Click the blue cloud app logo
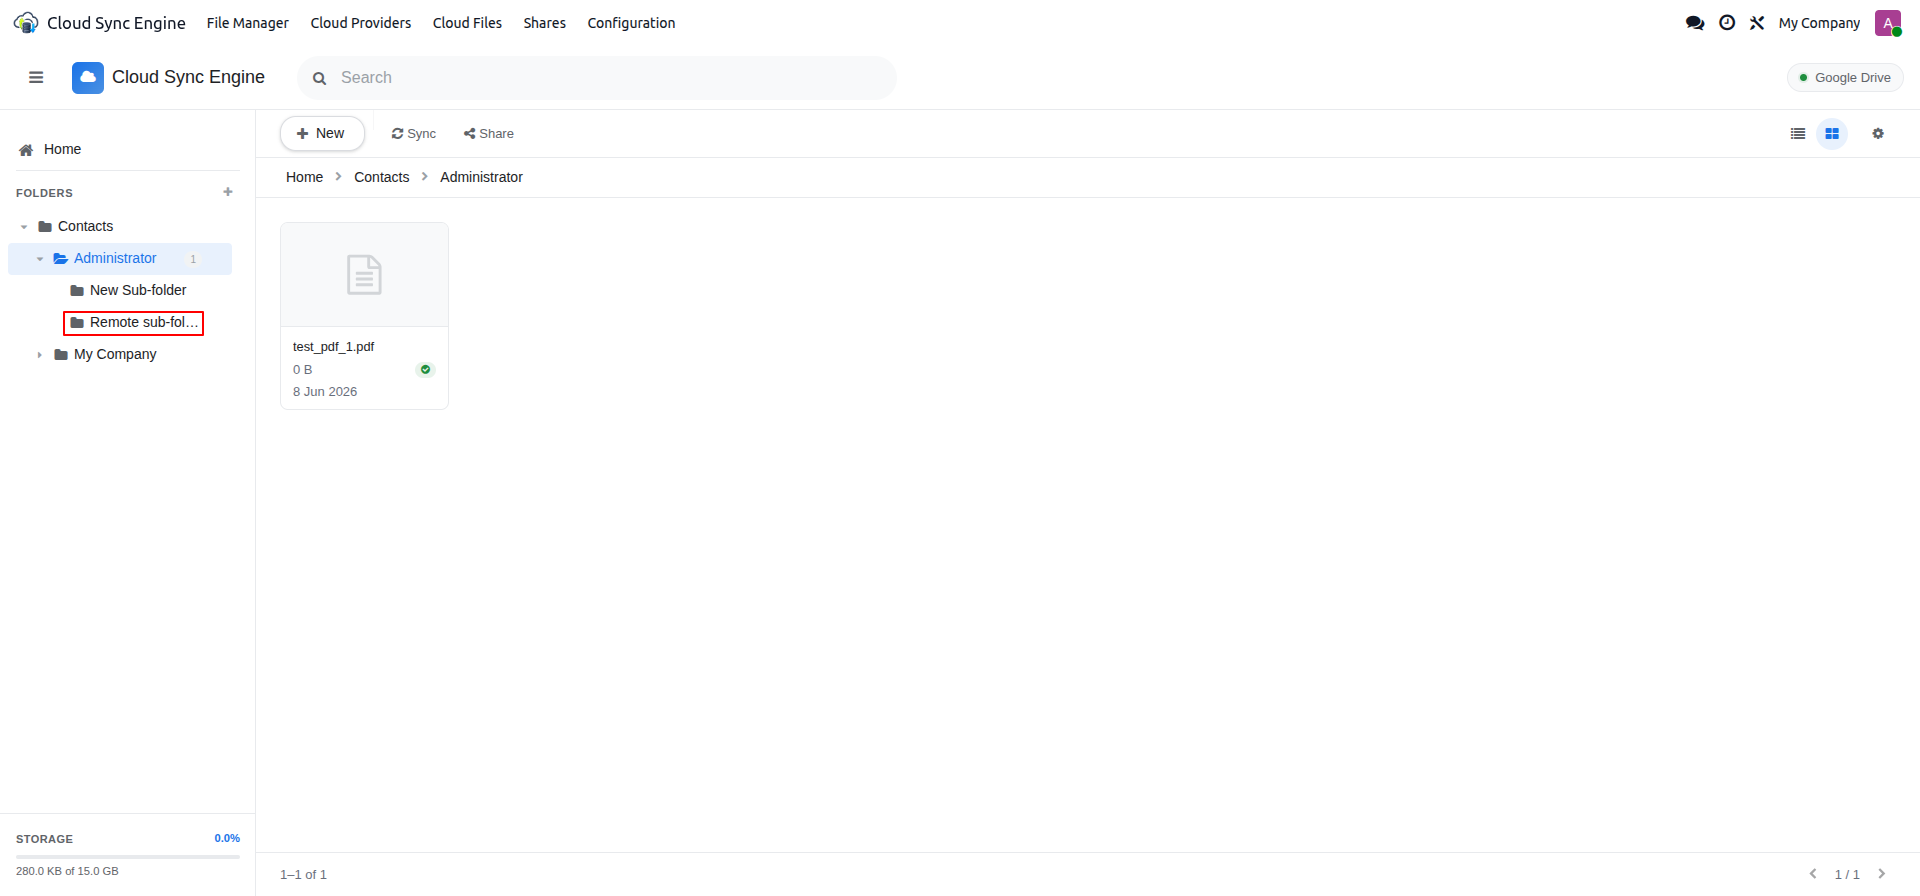The width and height of the screenshot is (1920, 896). 88,78
